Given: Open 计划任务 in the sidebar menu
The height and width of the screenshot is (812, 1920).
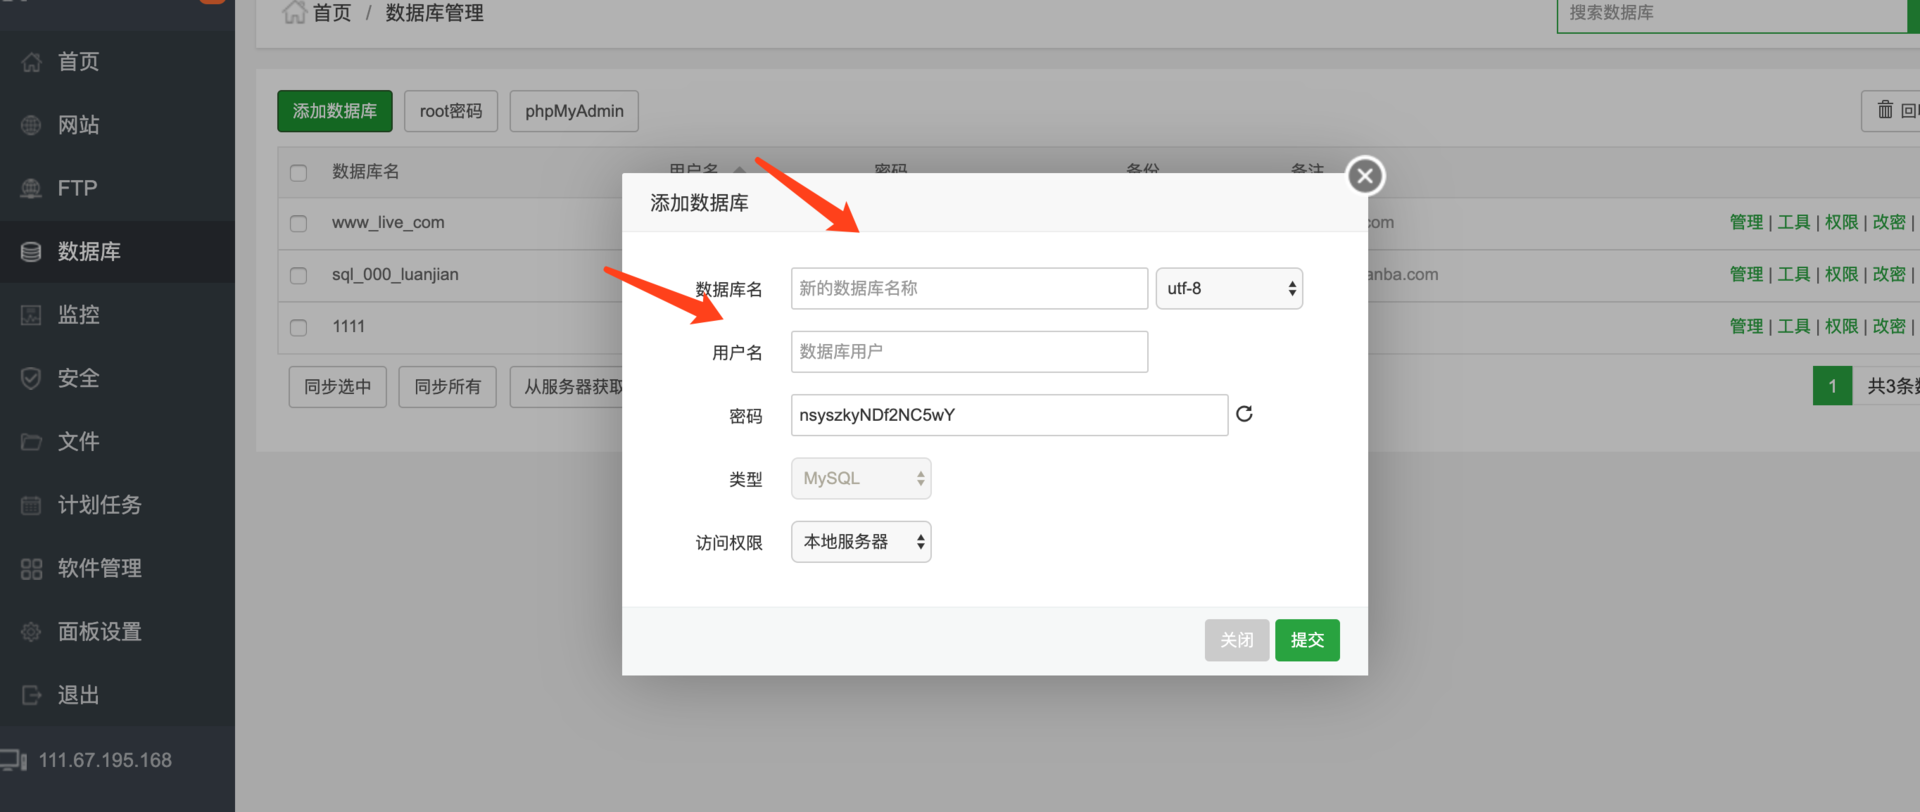Looking at the screenshot, I should [99, 505].
